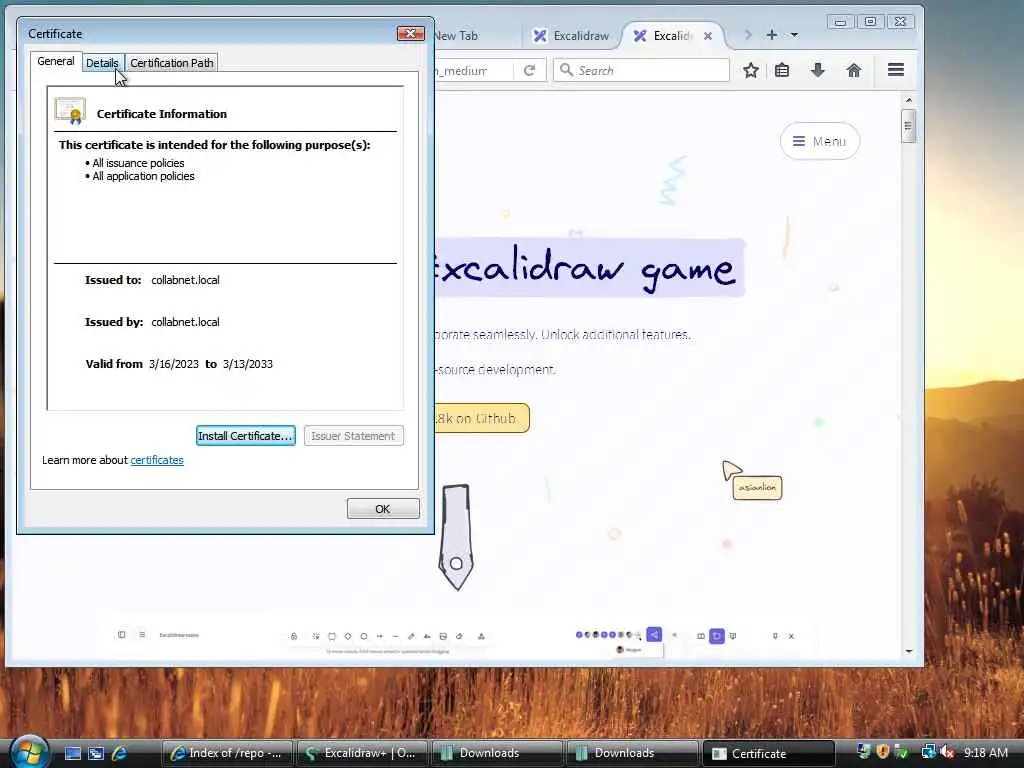Open the certificates help link
The height and width of the screenshot is (768, 1024).
point(157,460)
